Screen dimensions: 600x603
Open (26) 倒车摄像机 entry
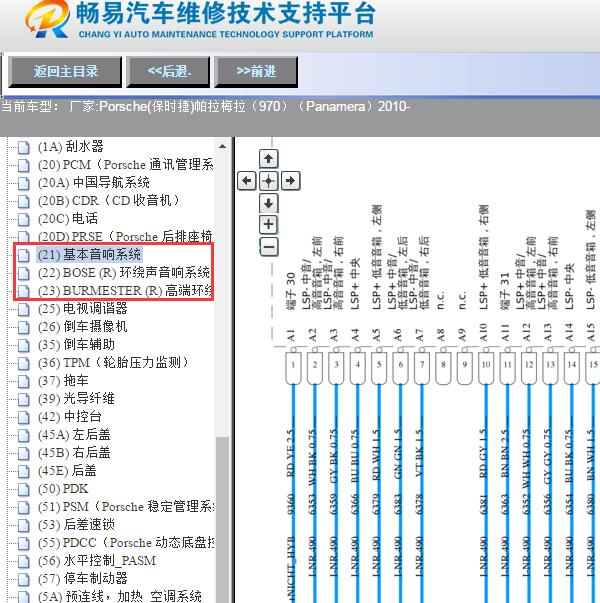tap(83, 326)
